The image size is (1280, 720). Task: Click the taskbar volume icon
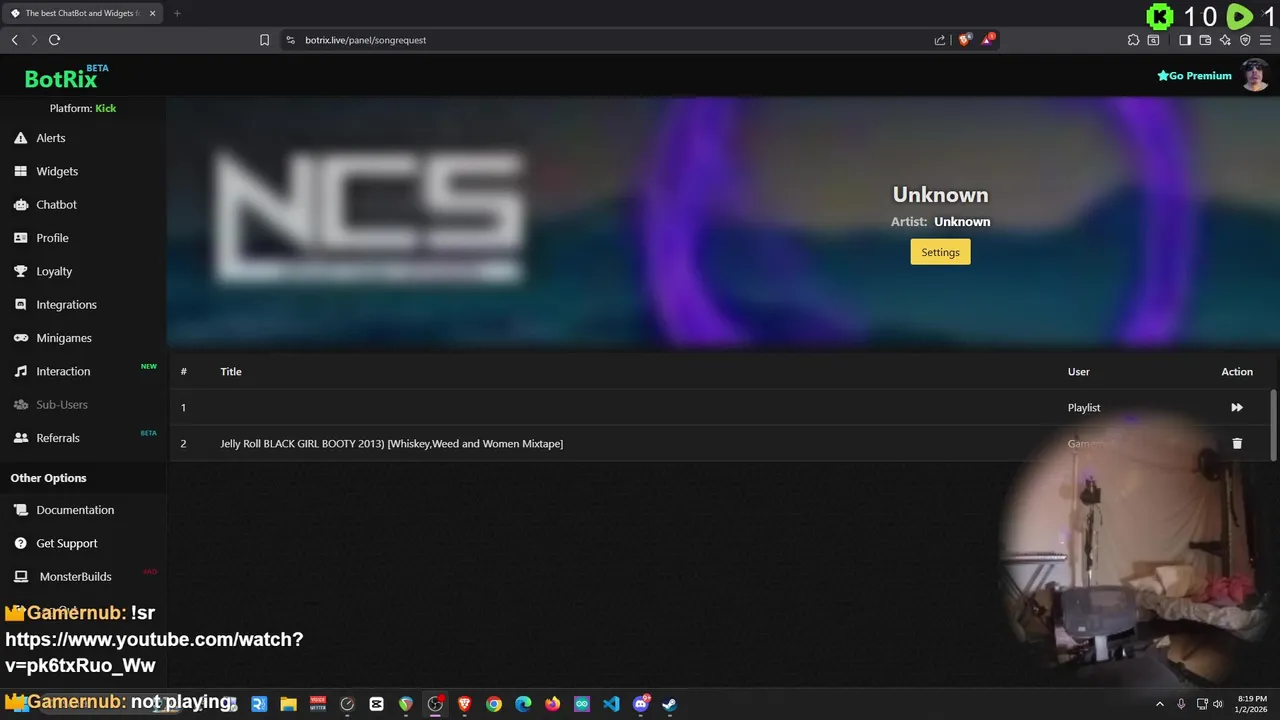1218,704
